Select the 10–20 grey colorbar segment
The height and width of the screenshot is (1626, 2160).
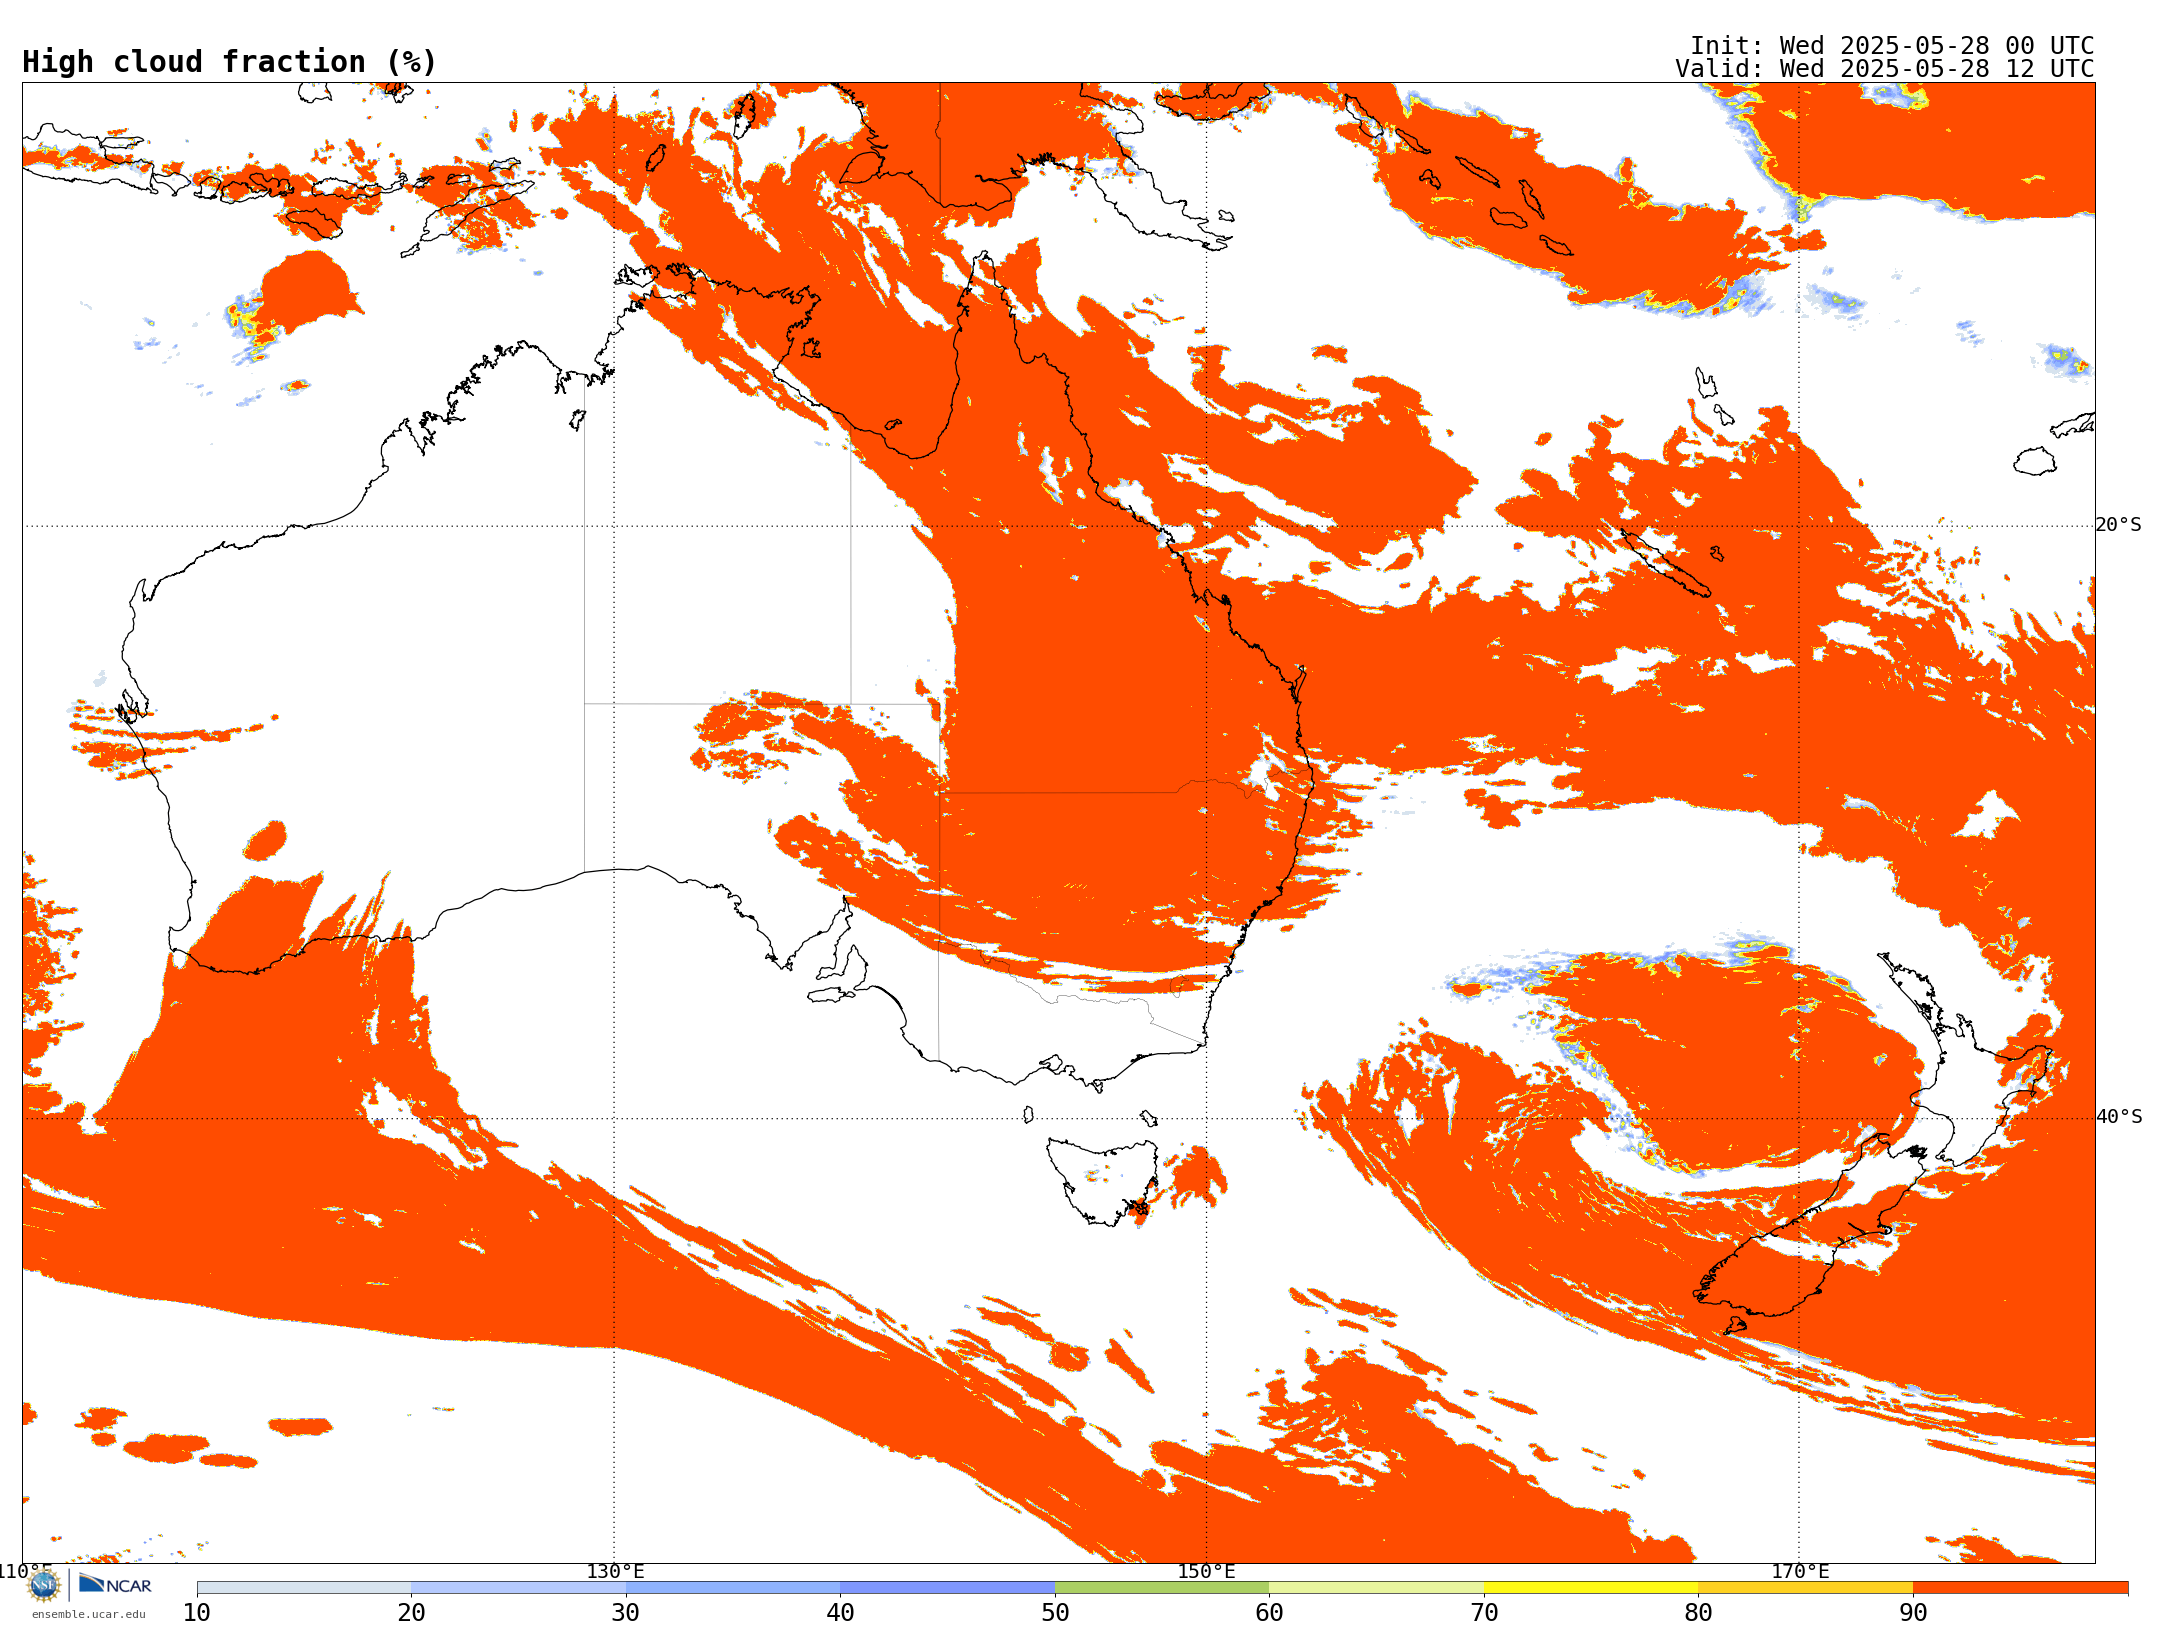pyautogui.click(x=304, y=1588)
